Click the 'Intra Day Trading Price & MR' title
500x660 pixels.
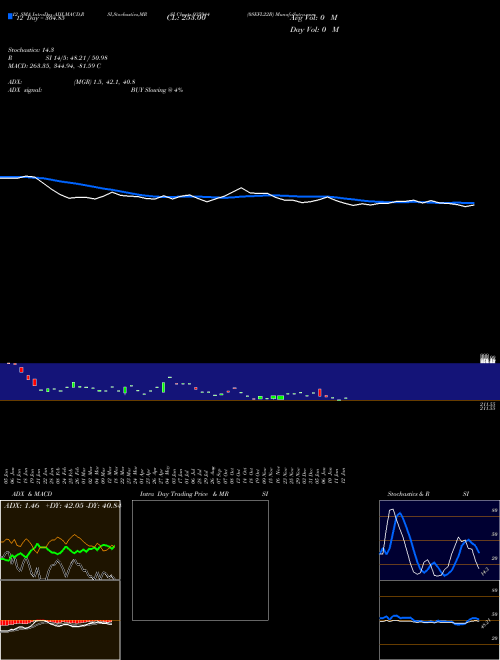(x=184, y=494)
